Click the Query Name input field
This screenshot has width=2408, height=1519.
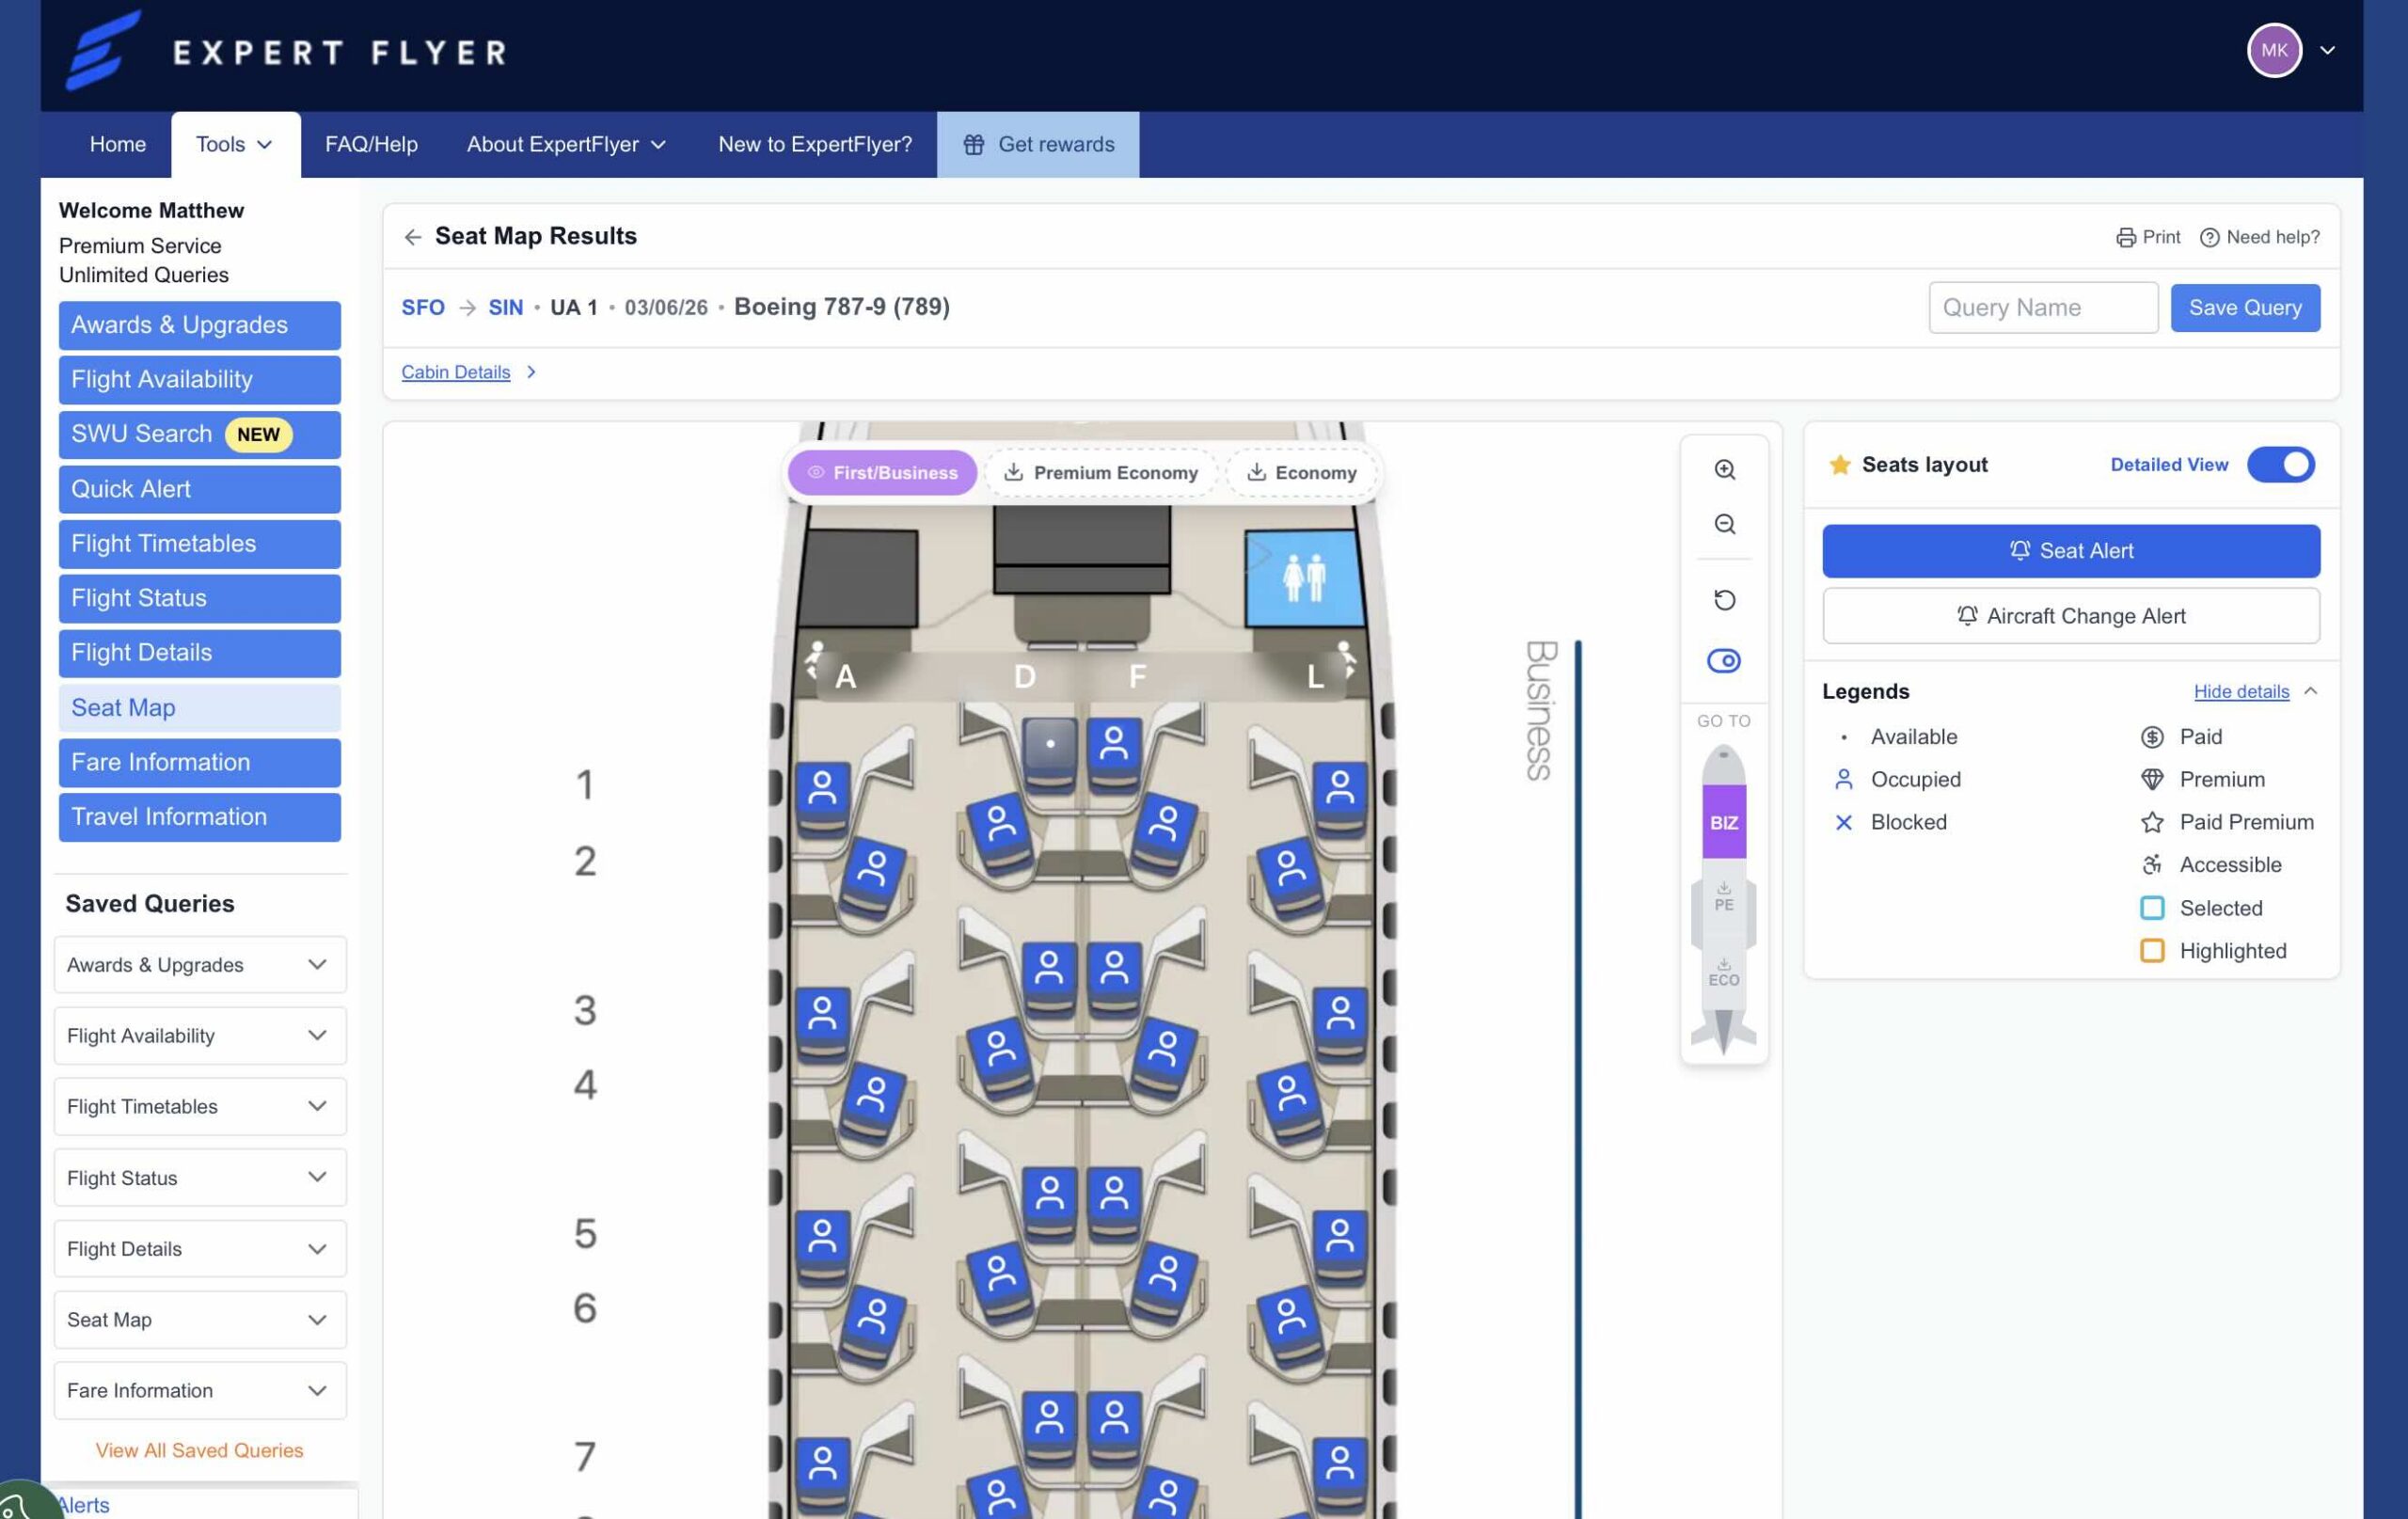coord(2042,307)
